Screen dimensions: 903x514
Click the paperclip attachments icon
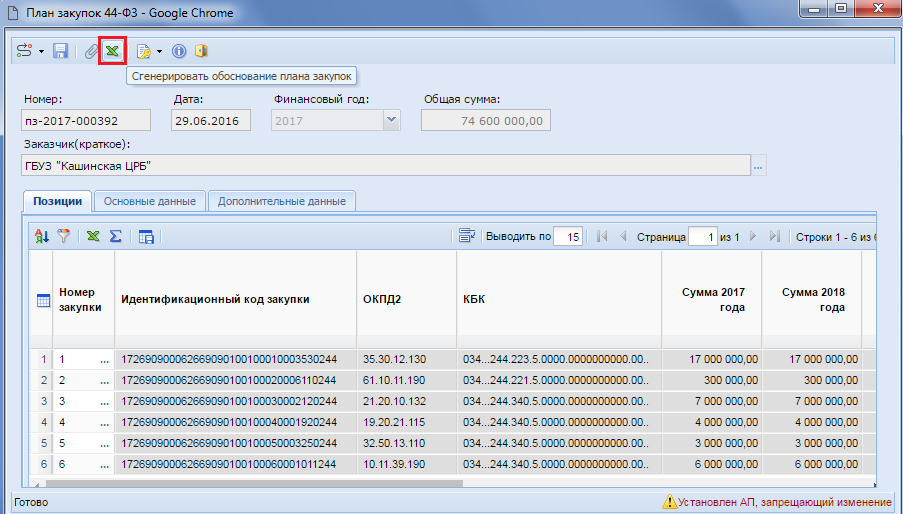click(x=91, y=51)
